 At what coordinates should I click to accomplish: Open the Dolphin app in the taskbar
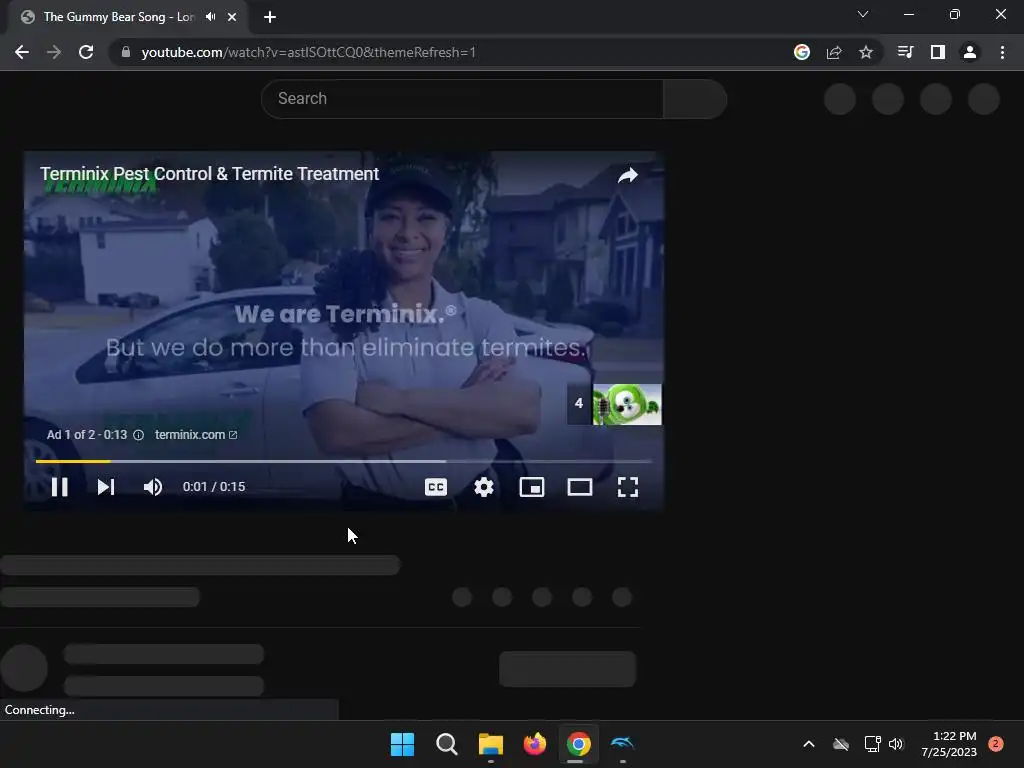point(622,743)
